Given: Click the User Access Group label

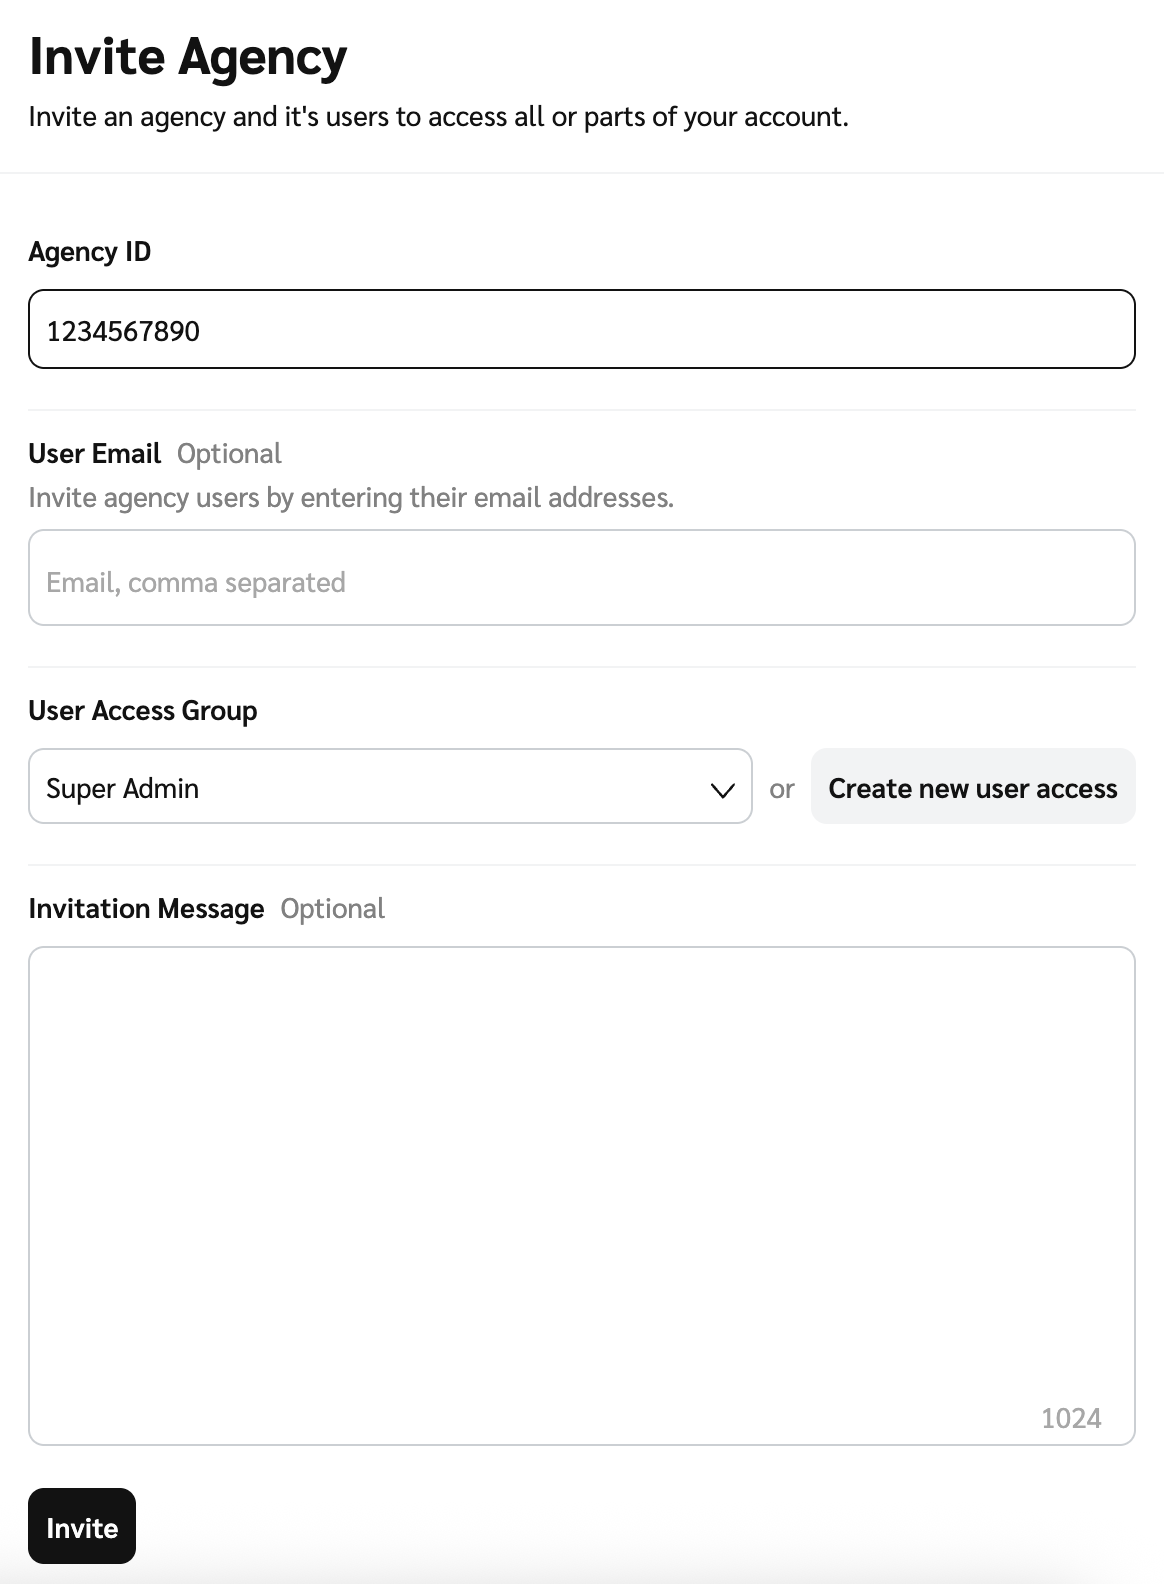Looking at the screenshot, I should [x=143, y=711].
